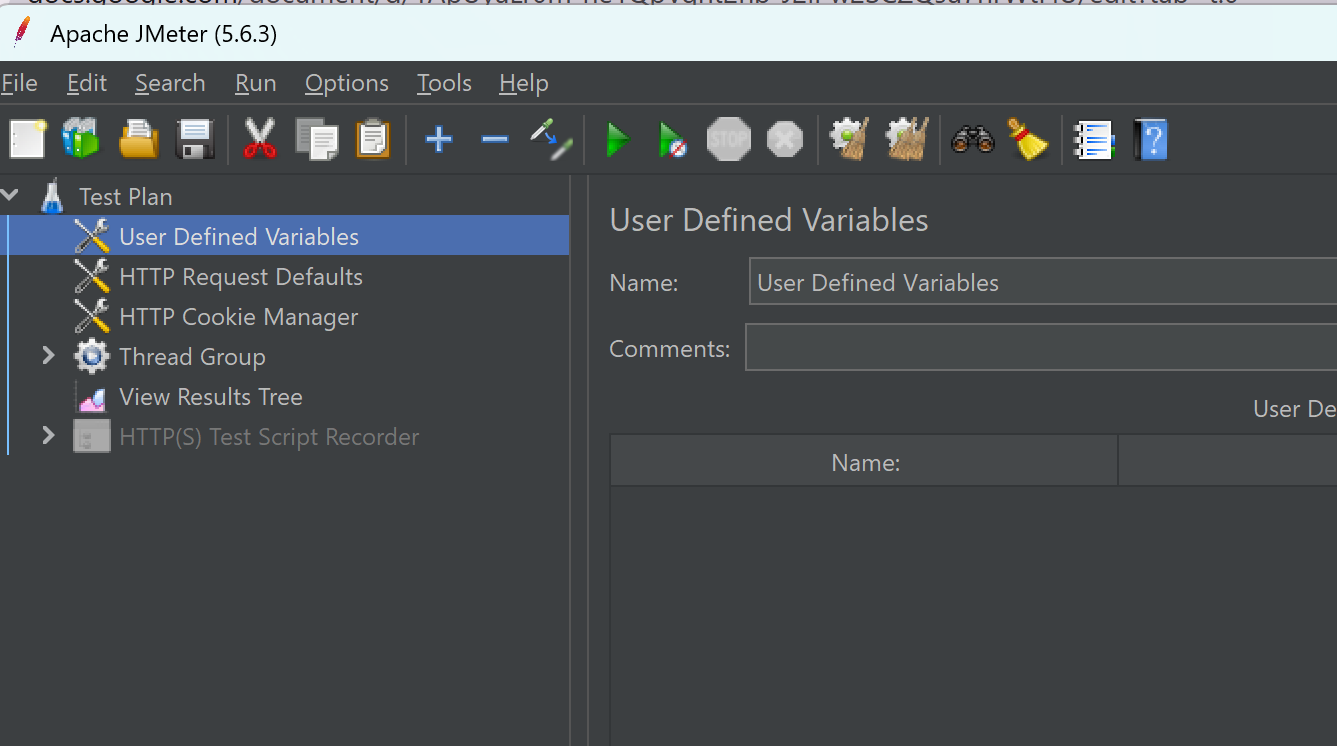Click the Name input field
Viewport: 1337px width, 746px height.
[1043, 282]
